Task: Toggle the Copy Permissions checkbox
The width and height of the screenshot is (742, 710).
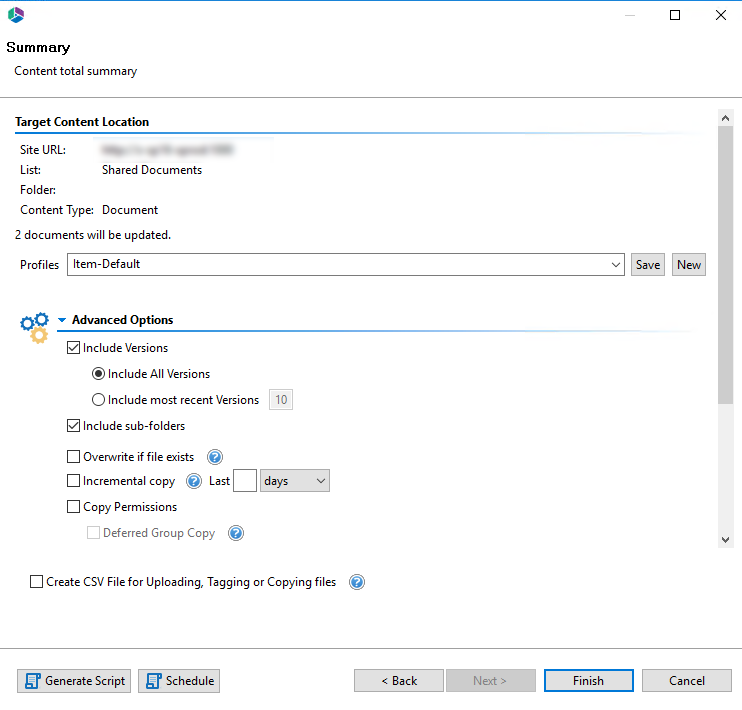Action: coord(74,507)
